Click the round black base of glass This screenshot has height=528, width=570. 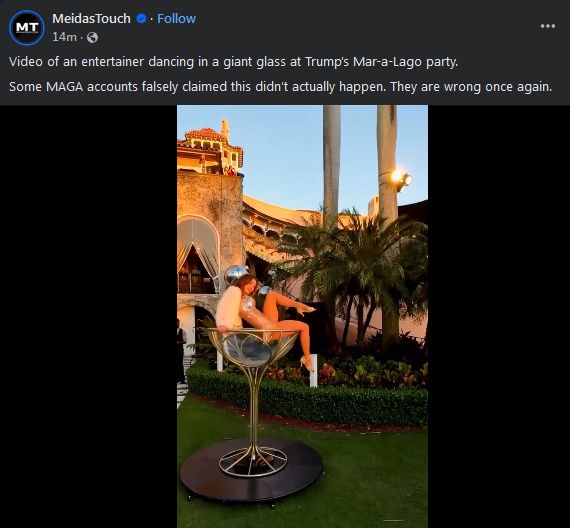click(251, 469)
